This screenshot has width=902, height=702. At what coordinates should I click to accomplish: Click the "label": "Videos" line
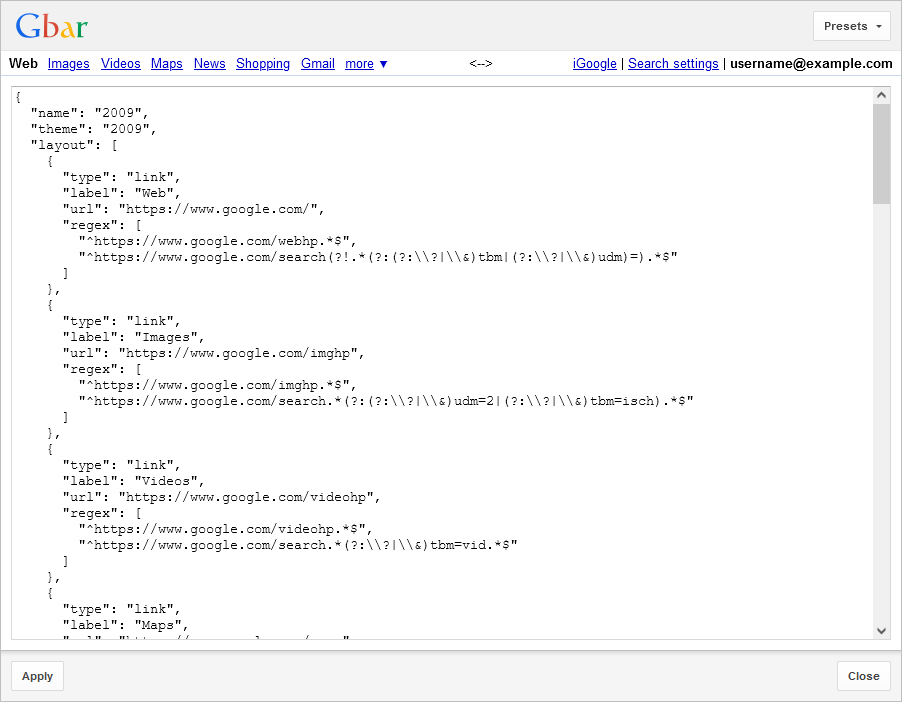[x=133, y=481]
